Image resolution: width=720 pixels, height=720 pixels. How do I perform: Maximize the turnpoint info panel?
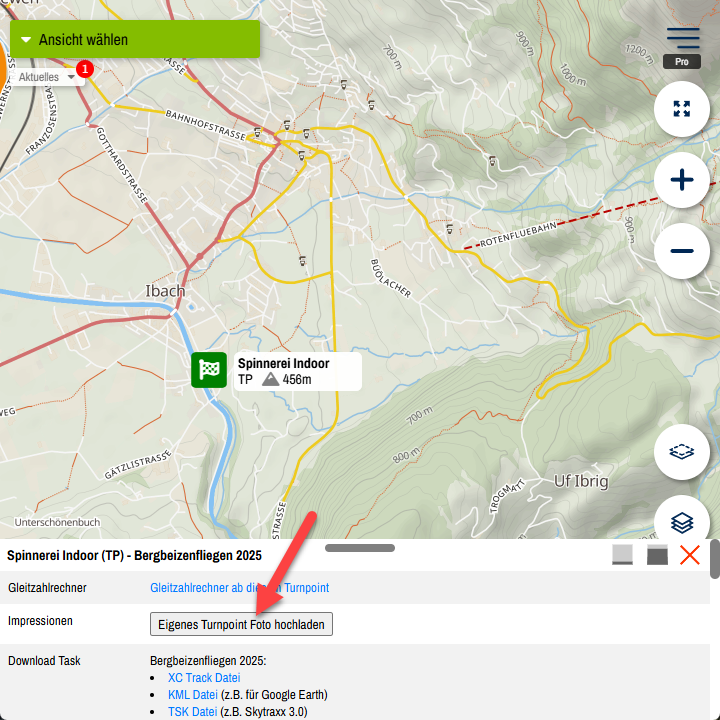pyautogui.click(x=657, y=555)
